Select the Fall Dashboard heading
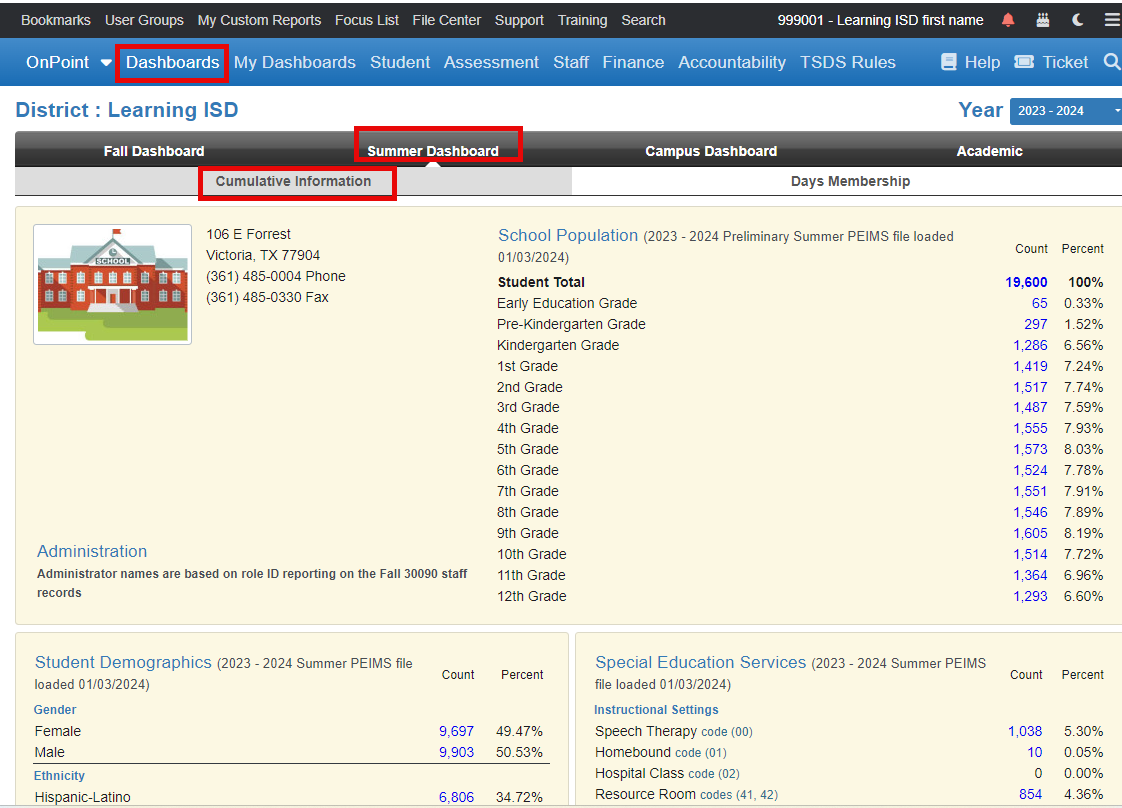This screenshot has height=808, width=1122. point(154,150)
